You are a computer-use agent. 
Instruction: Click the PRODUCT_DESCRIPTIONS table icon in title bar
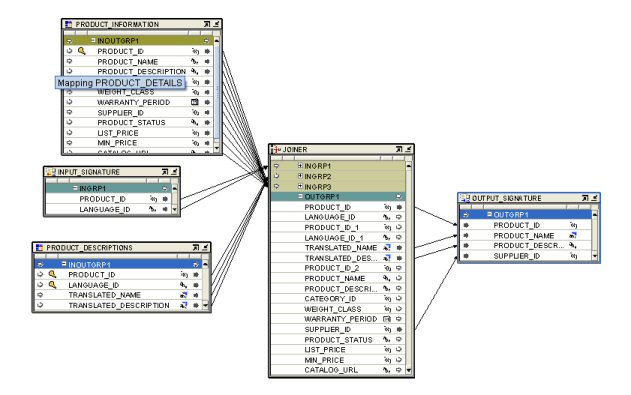click(39, 248)
